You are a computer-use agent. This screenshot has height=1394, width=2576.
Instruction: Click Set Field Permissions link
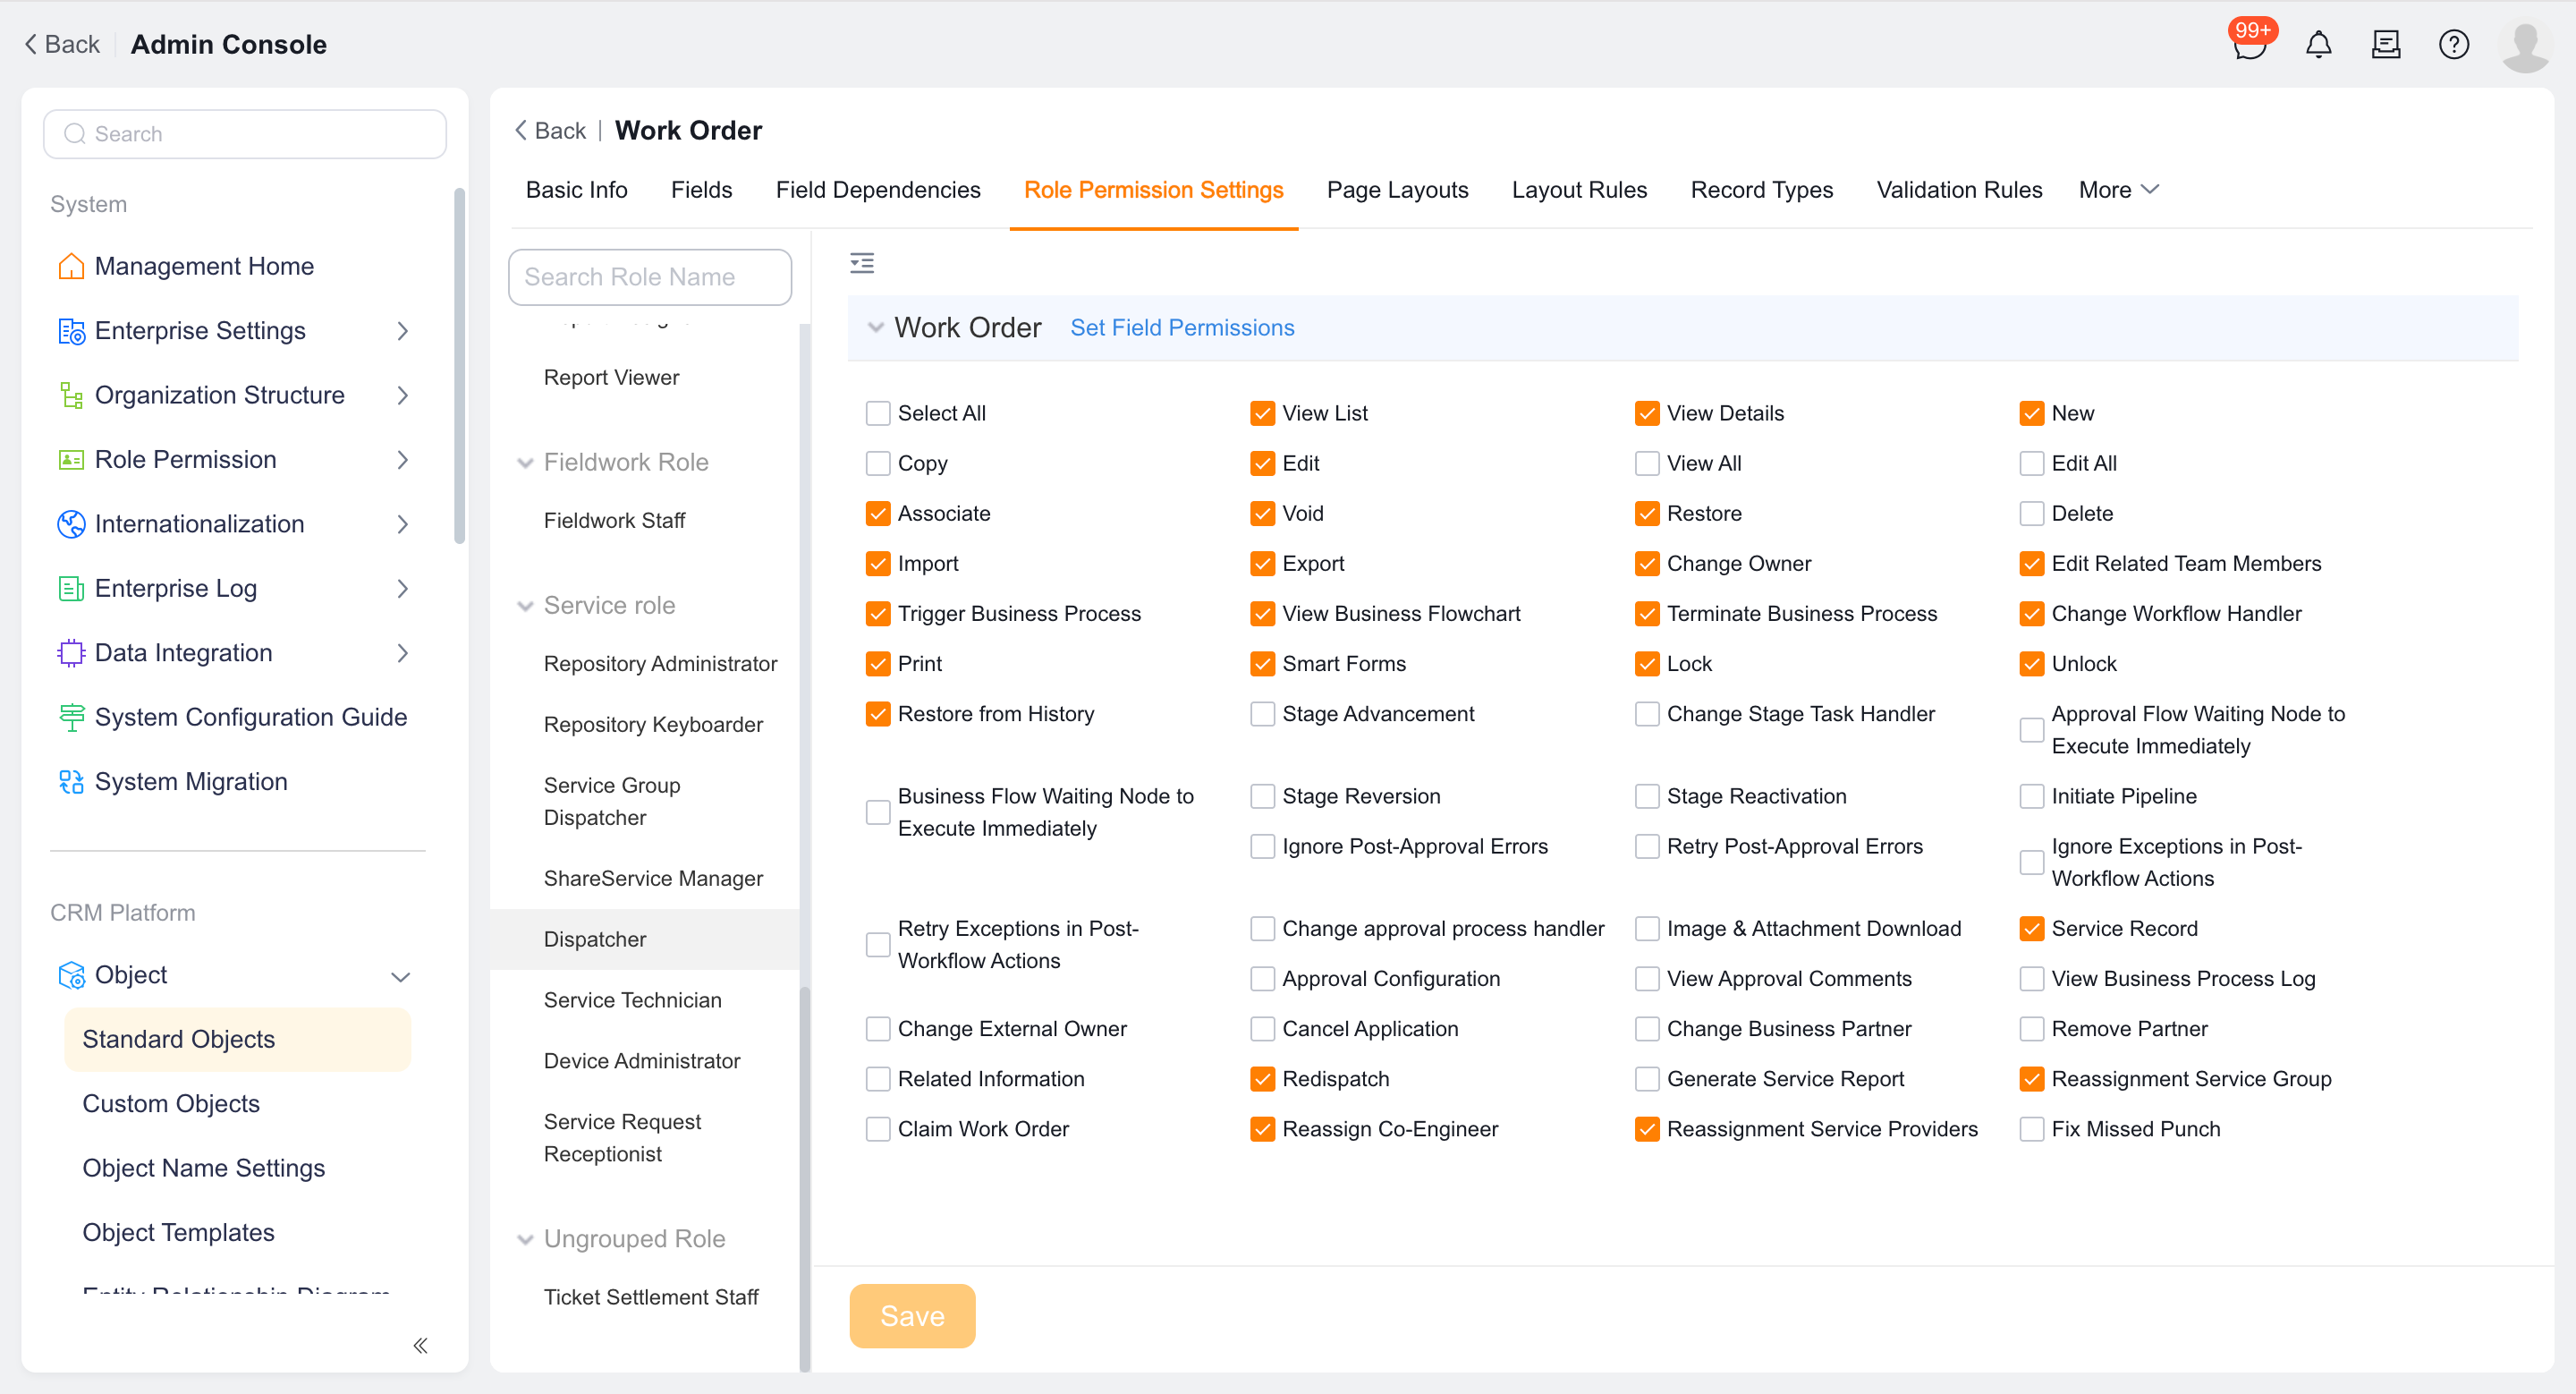point(1182,328)
